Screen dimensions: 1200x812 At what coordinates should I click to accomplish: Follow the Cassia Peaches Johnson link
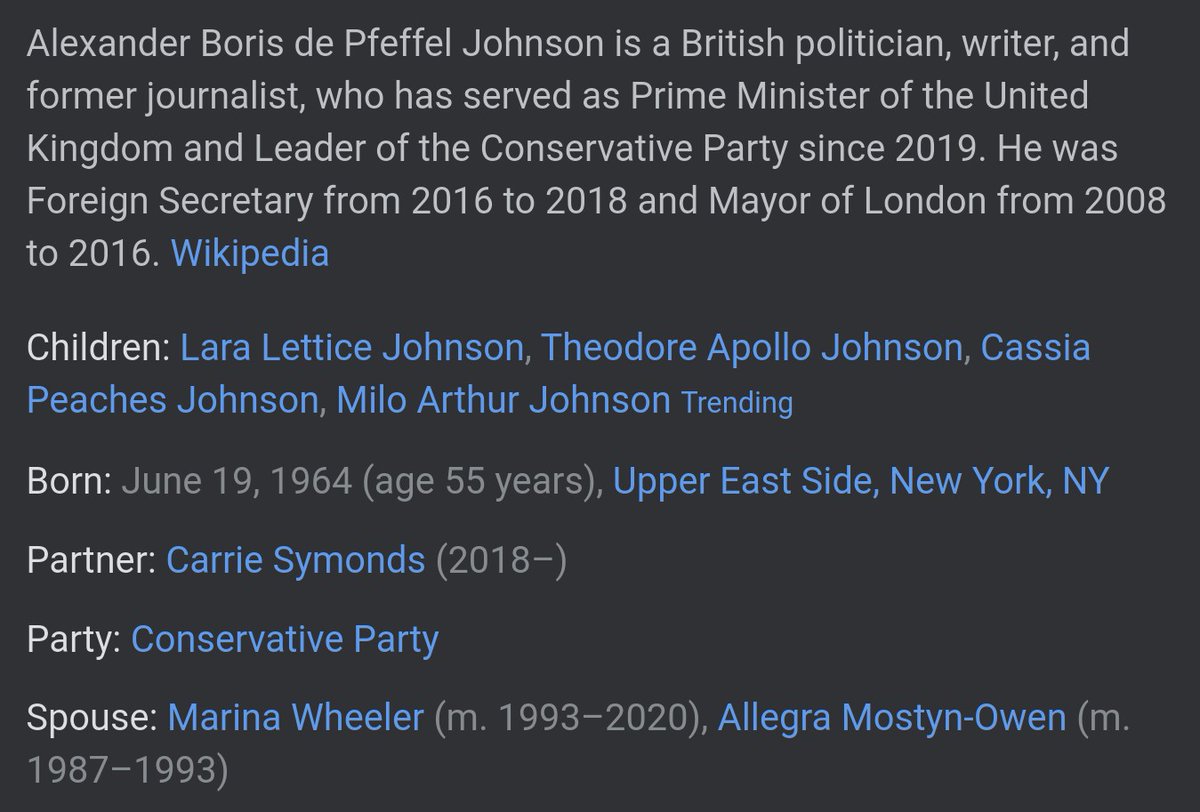pyautogui.click(x=558, y=374)
